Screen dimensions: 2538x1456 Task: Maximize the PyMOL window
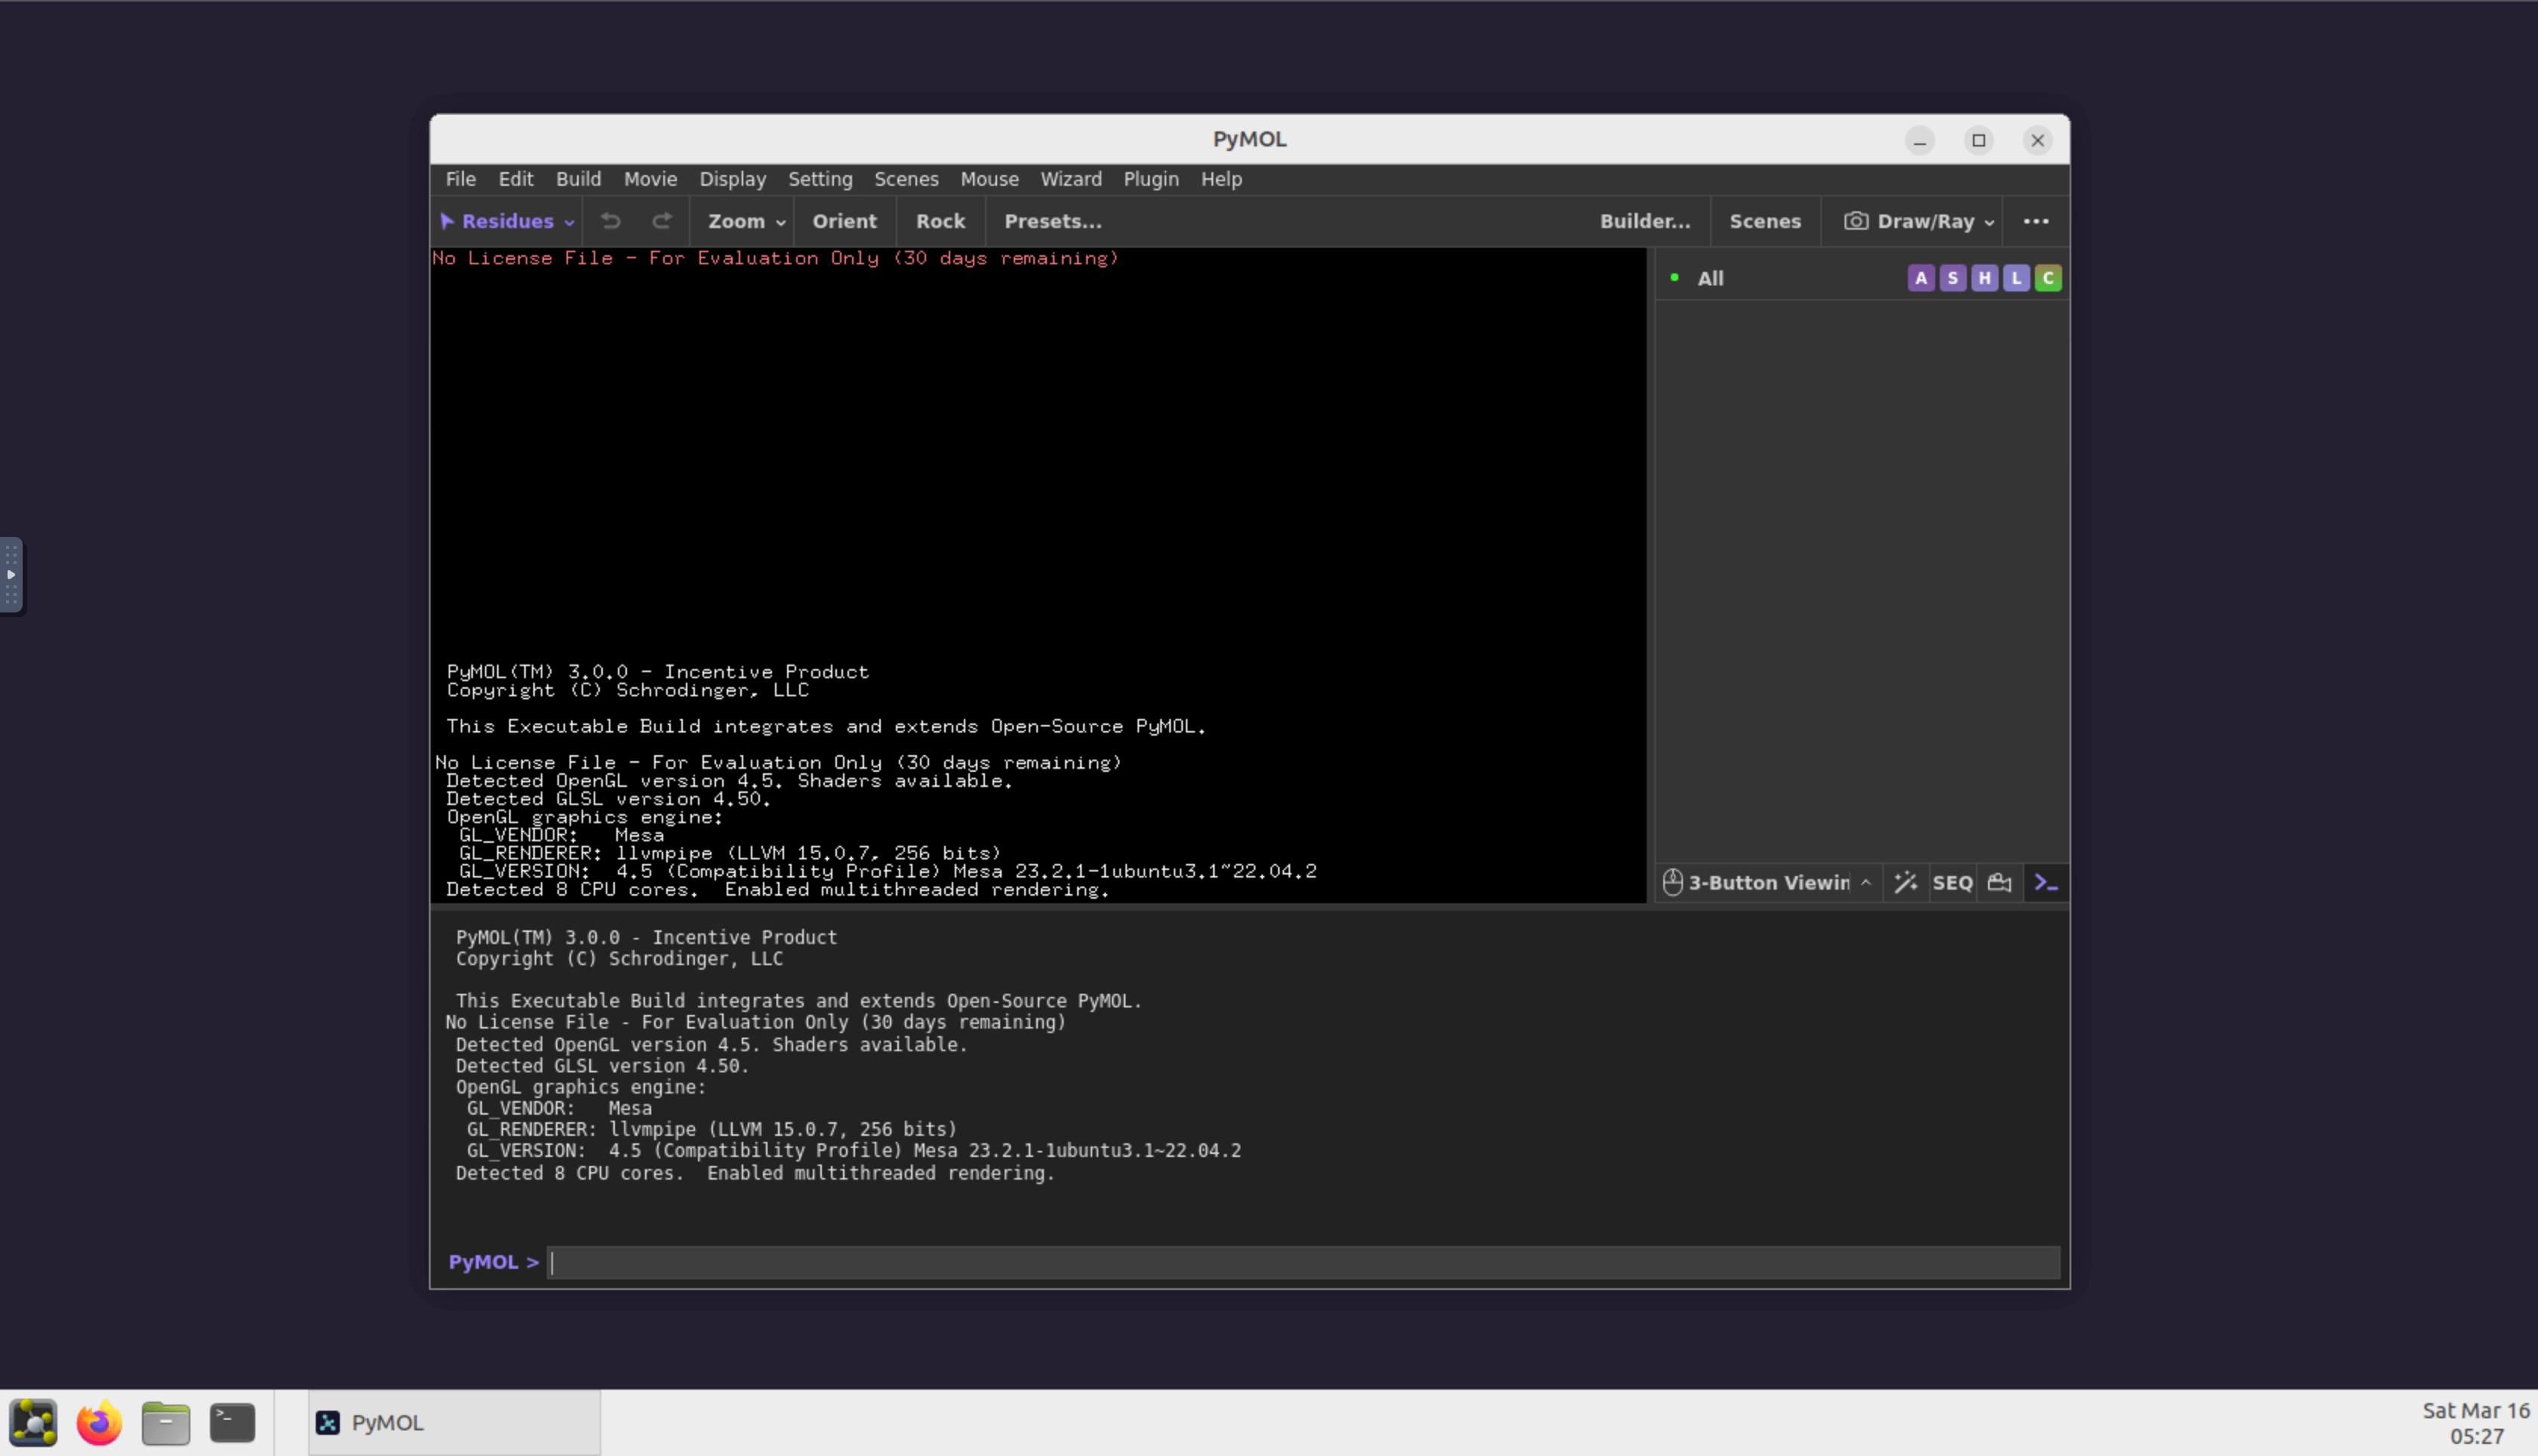point(1978,140)
